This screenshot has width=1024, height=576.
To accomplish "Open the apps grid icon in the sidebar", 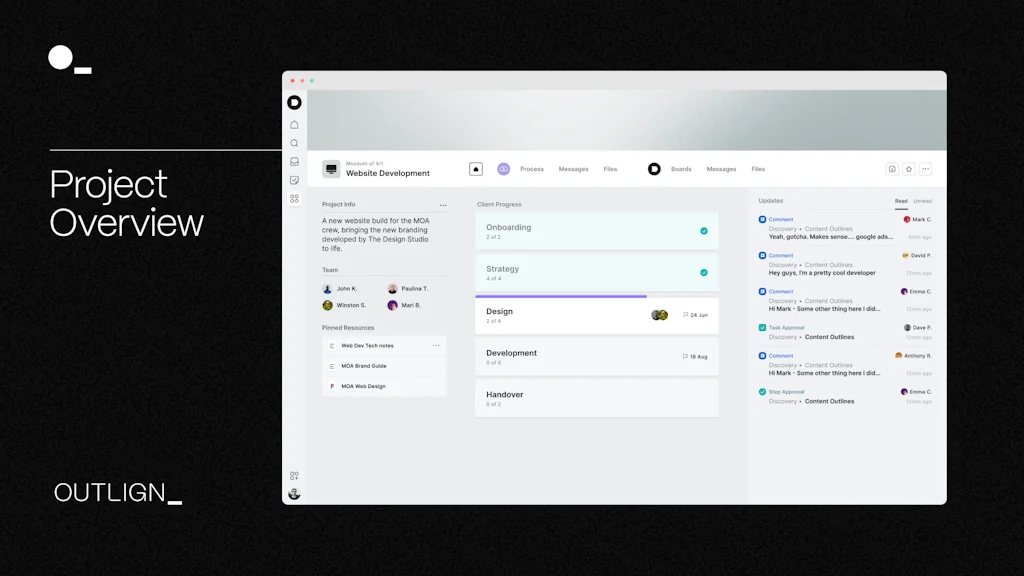I will click(294, 199).
